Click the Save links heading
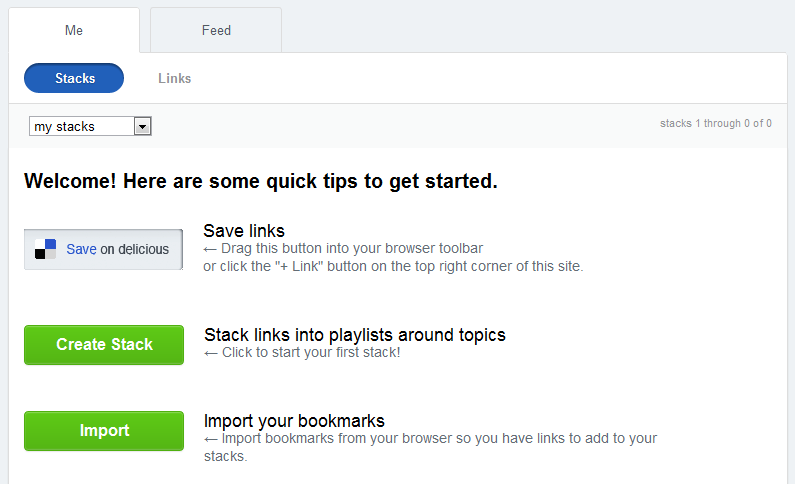This screenshot has width=795, height=484. (244, 231)
